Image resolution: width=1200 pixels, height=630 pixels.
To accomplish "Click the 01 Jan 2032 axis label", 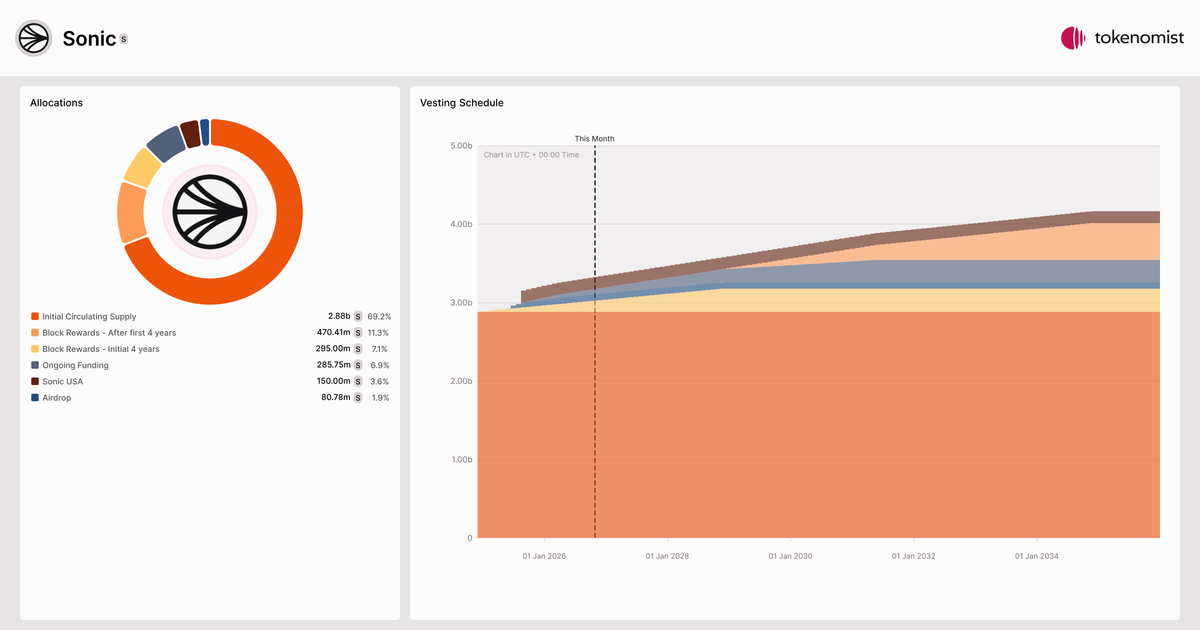I will point(913,556).
